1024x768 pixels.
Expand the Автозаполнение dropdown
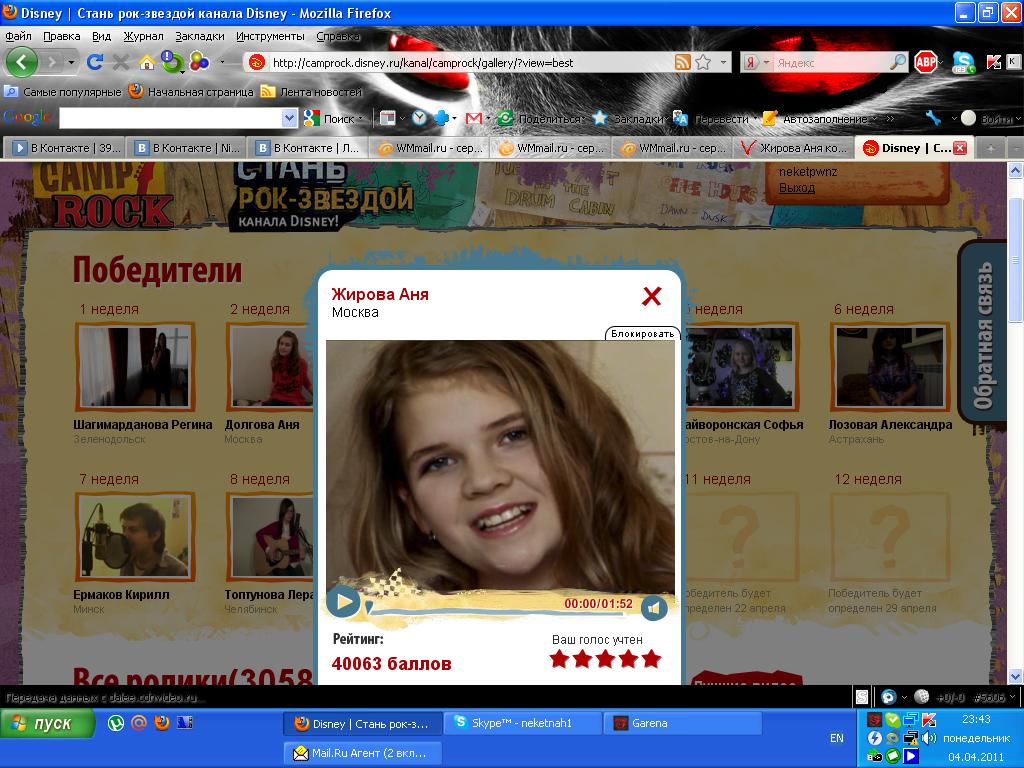coord(873,118)
